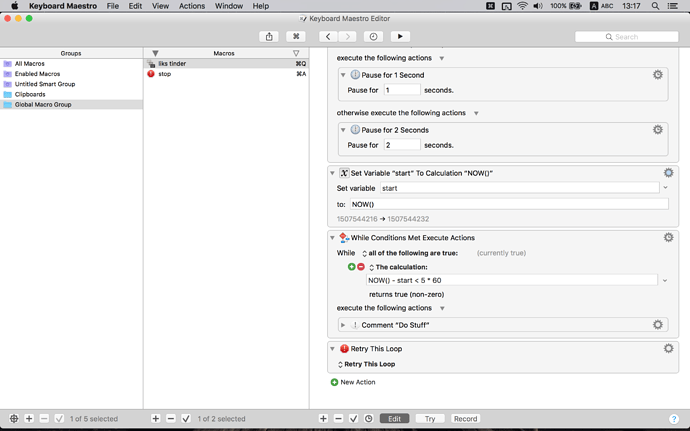Add a condition with the green plus
Image resolution: width=690 pixels, height=431 pixels.
[351, 267]
